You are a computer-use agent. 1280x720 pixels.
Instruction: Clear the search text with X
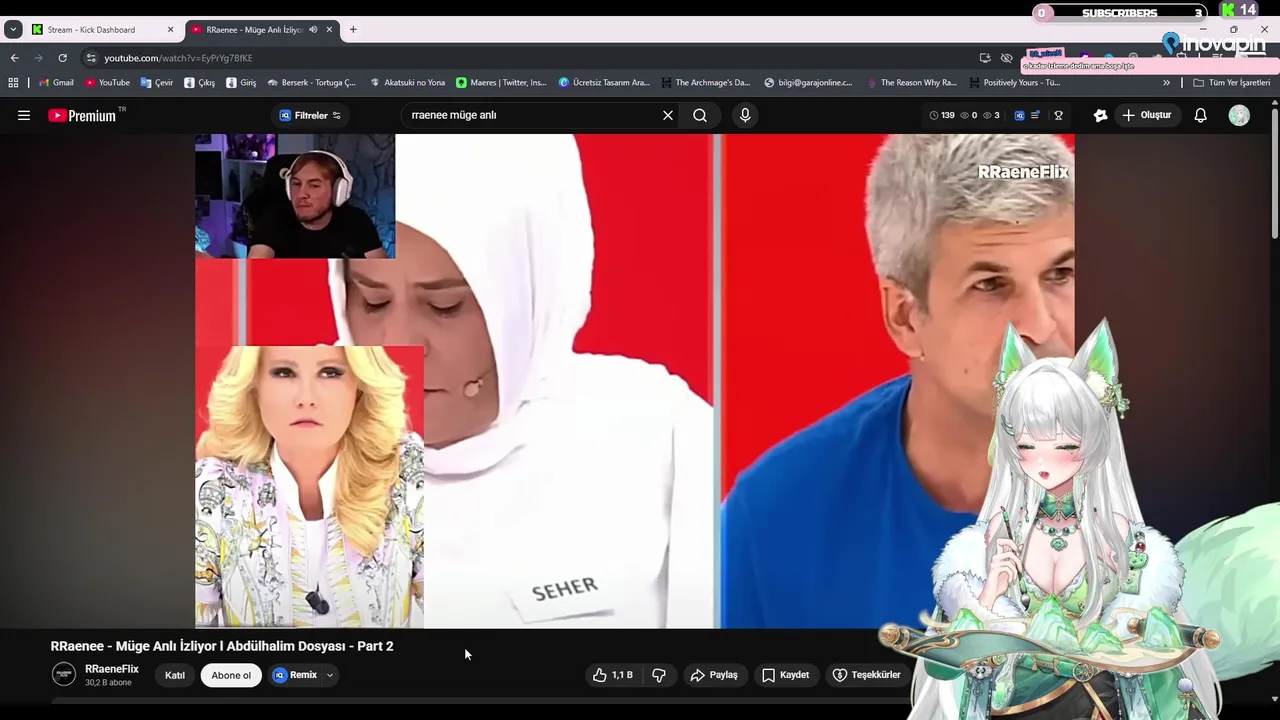668,115
